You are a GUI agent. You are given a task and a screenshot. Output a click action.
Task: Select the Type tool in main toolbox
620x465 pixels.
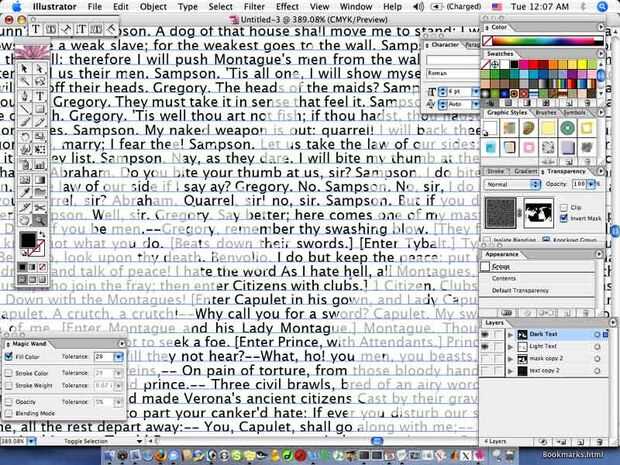(40, 96)
